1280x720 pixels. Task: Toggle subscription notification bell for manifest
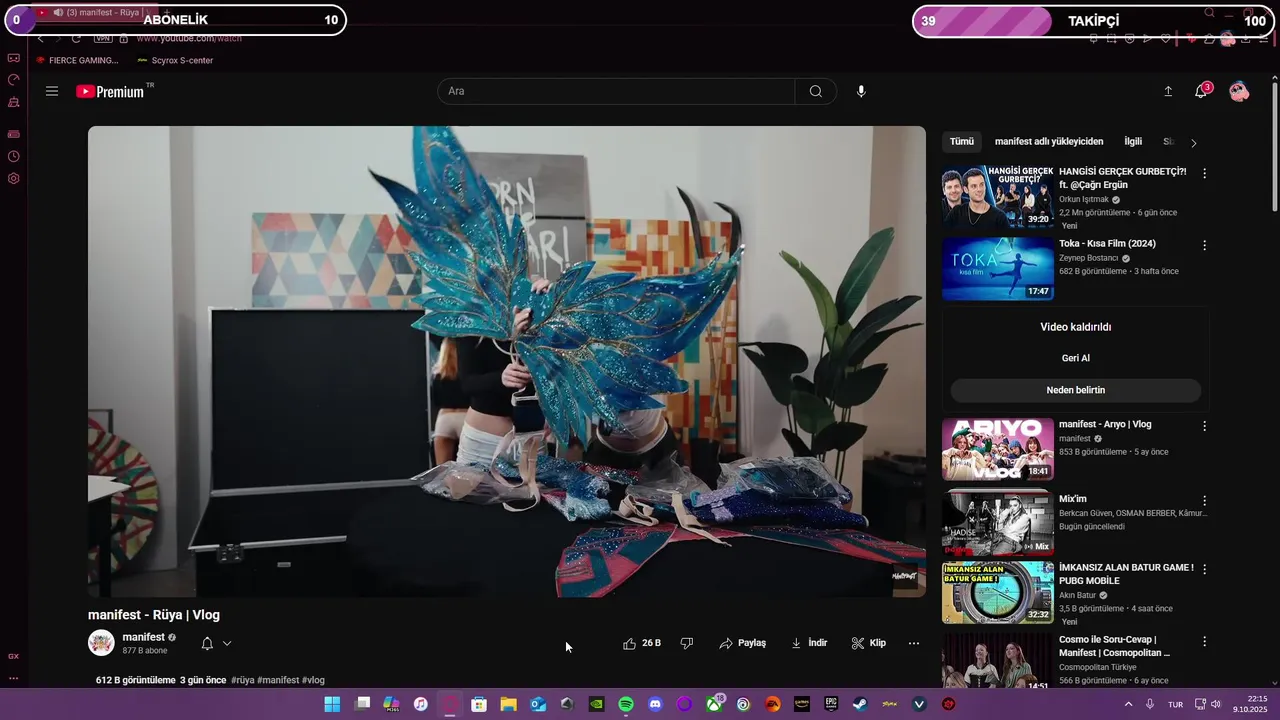(x=207, y=643)
